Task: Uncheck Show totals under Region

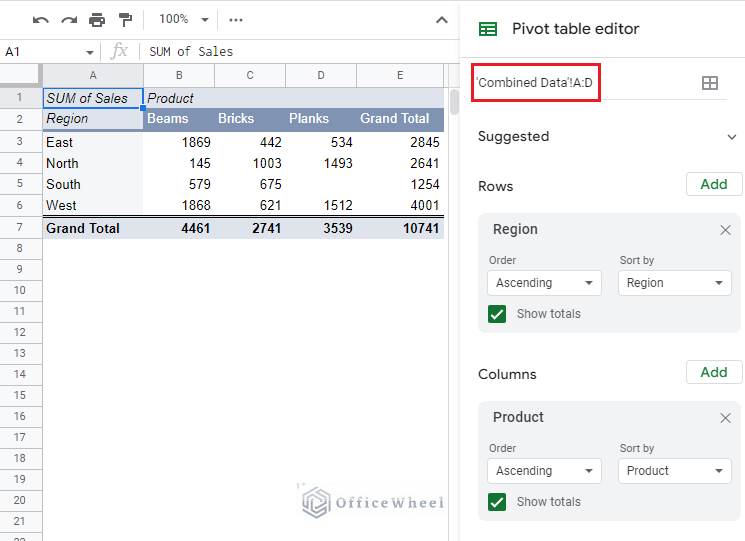Action: [497, 314]
